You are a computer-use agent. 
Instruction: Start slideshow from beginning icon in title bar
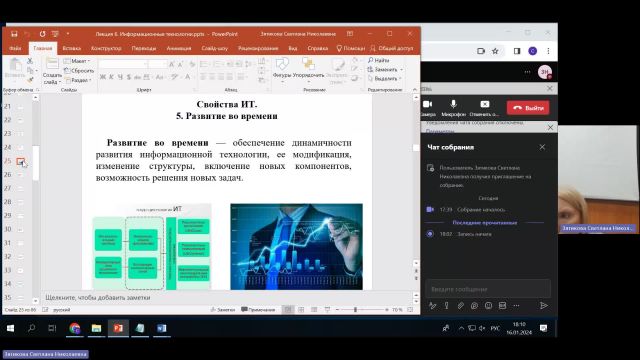click(x=55, y=34)
